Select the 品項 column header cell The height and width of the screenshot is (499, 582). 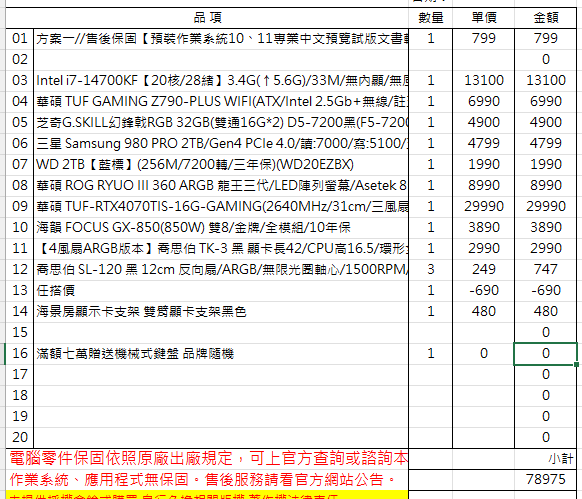coord(207,17)
